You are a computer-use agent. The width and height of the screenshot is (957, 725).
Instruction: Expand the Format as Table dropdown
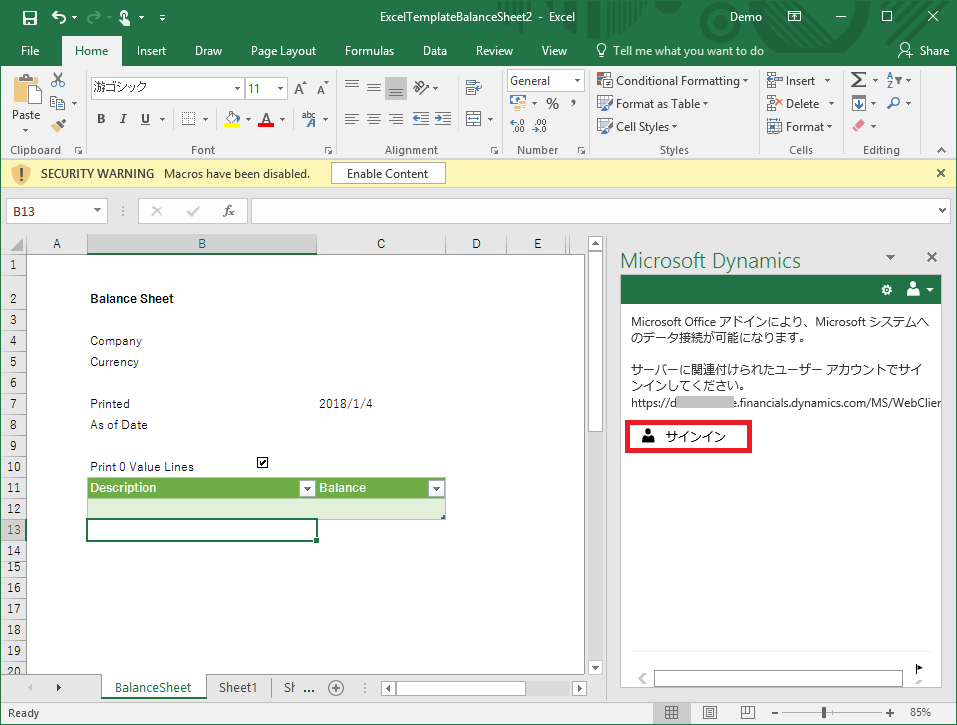pyautogui.click(x=706, y=104)
